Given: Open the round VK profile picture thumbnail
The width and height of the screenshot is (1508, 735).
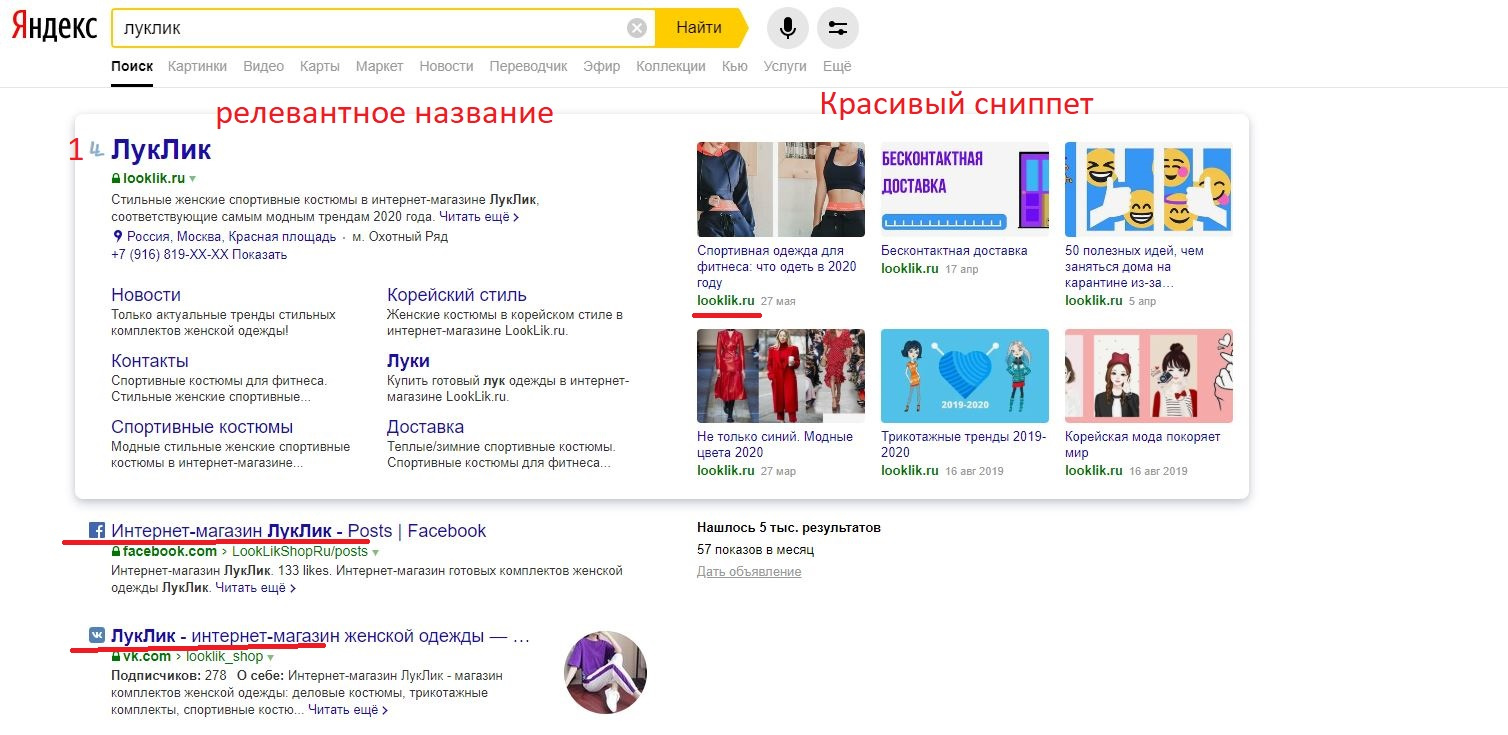Looking at the screenshot, I should [x=606, y=672].
